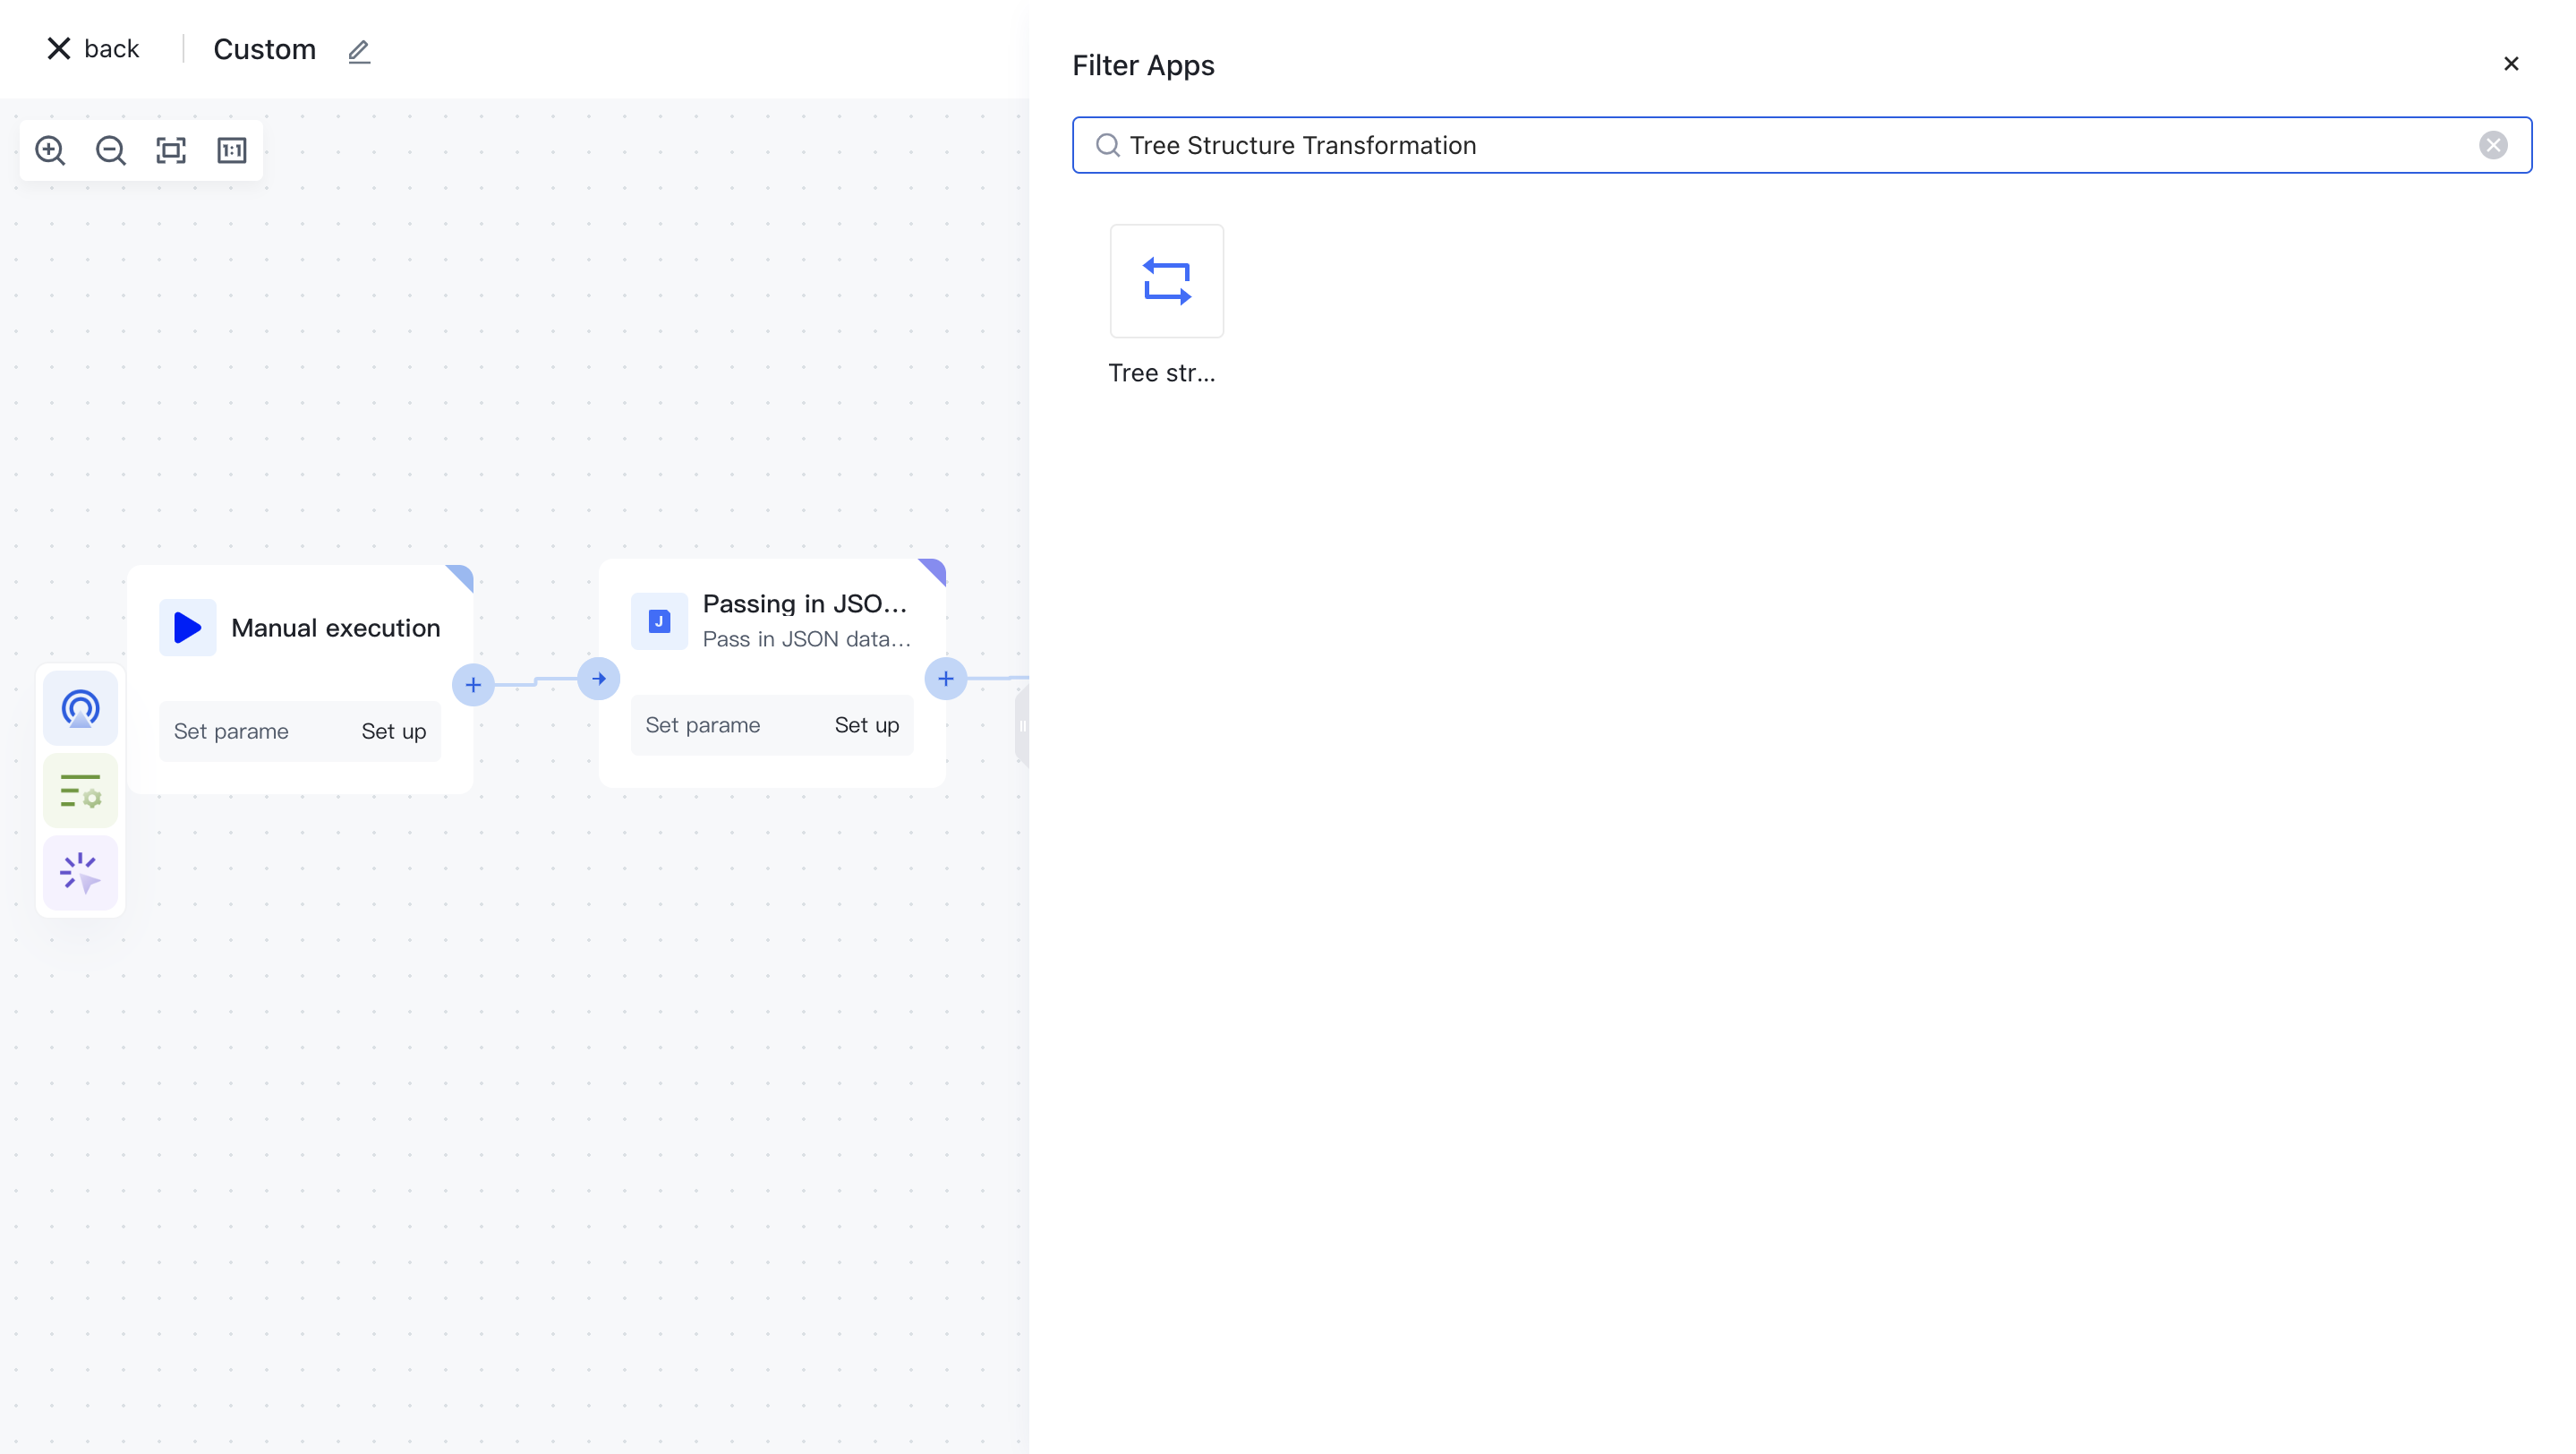Screen dimensions: 2576x1454
Task: Go back from the workflow editor
Action: [x=93, y=49]
